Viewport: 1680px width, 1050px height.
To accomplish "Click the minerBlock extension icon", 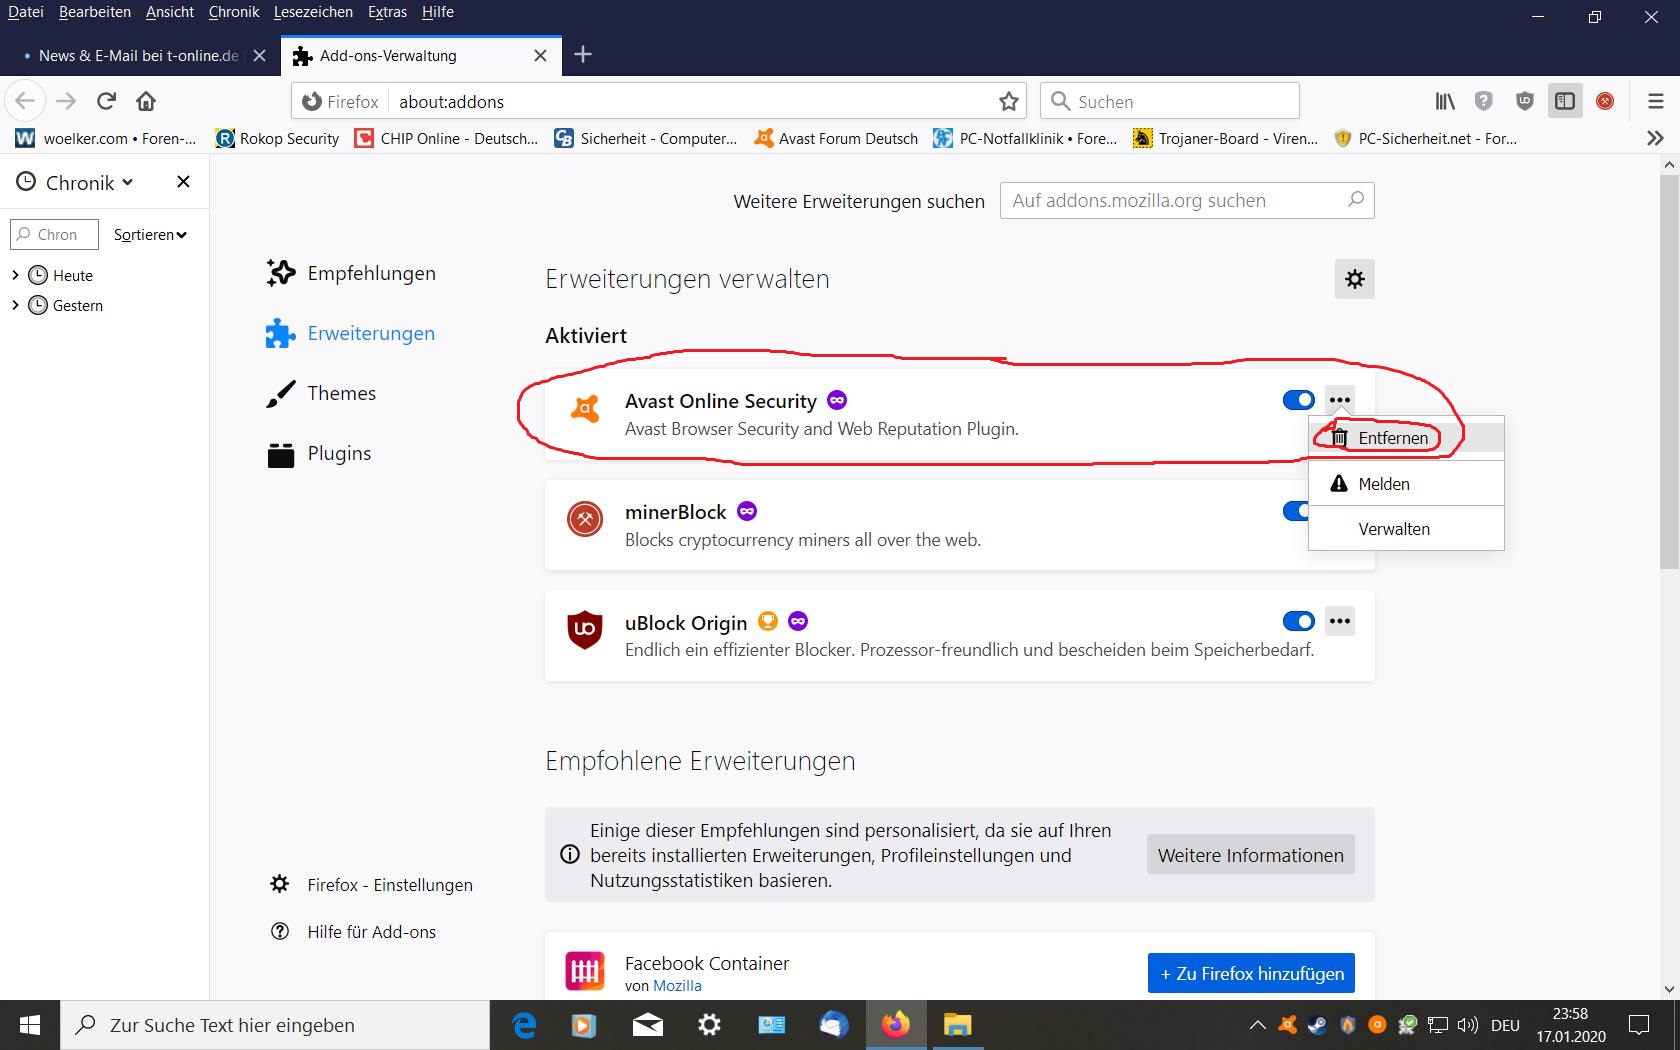I will coord(585,519).
